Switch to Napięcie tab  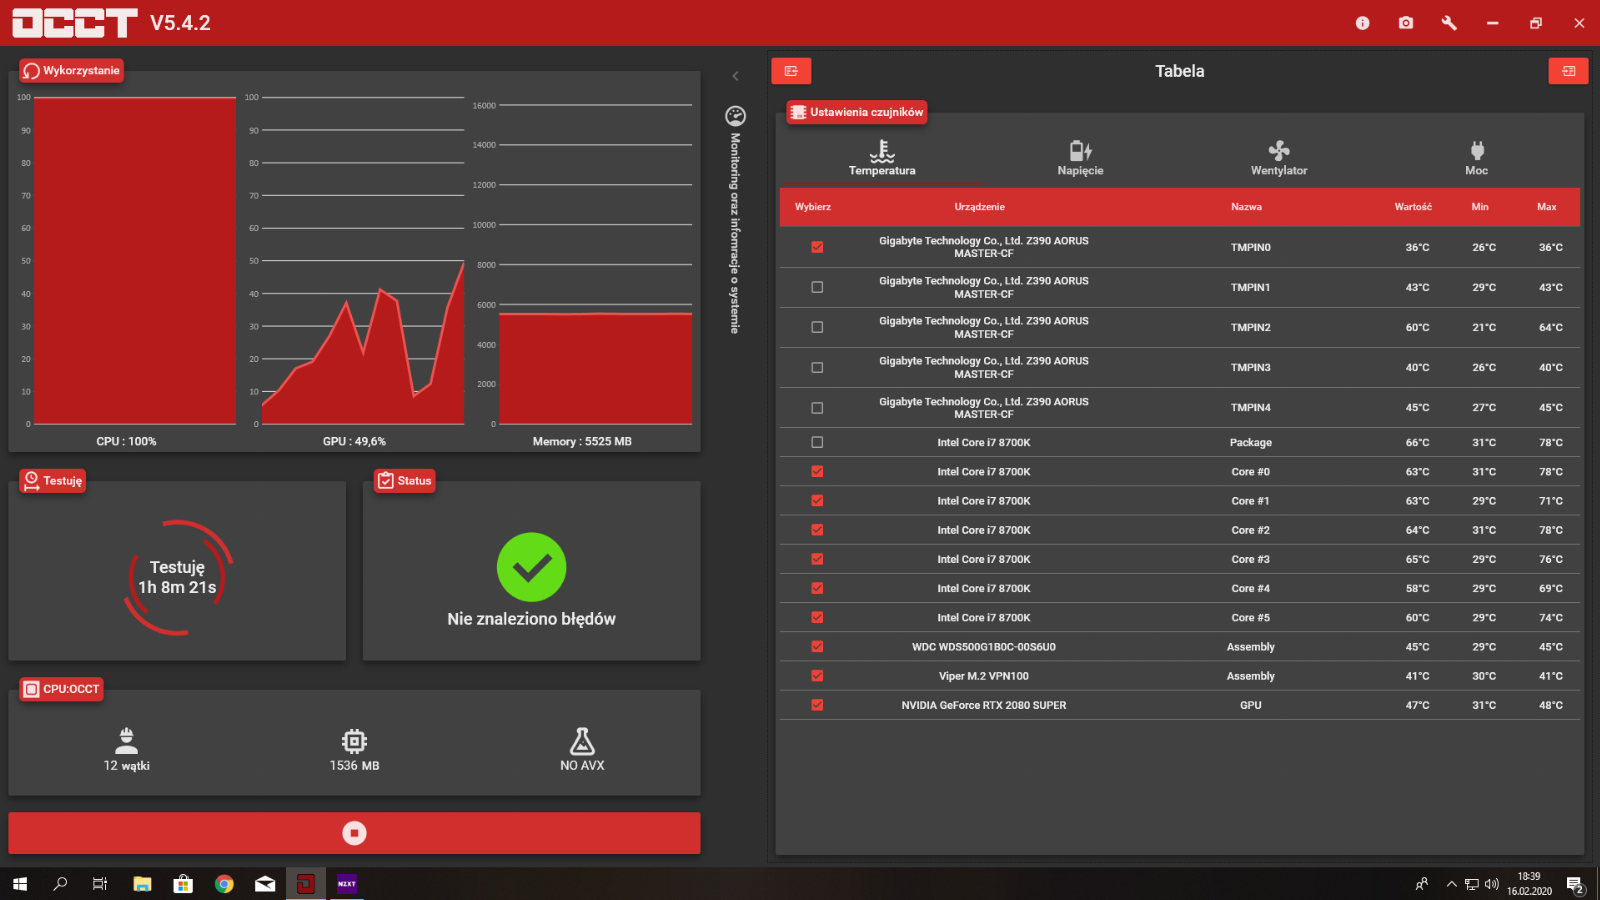1080,158
